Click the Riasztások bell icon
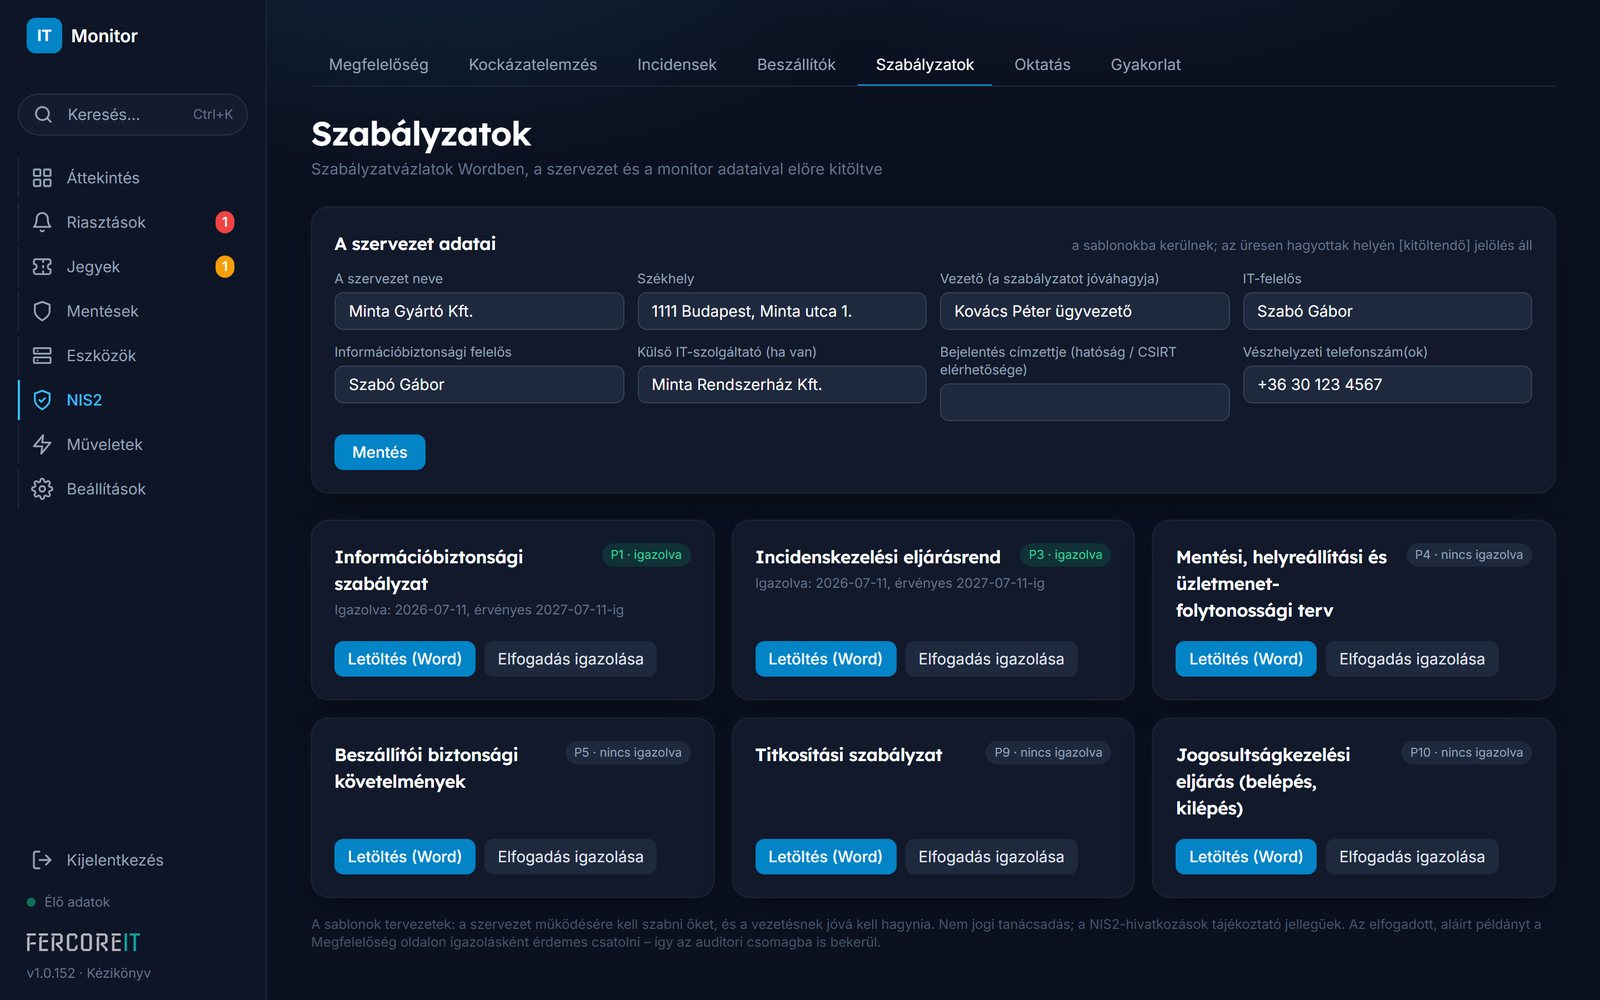 pyautogui.click(x=42, y=222)
